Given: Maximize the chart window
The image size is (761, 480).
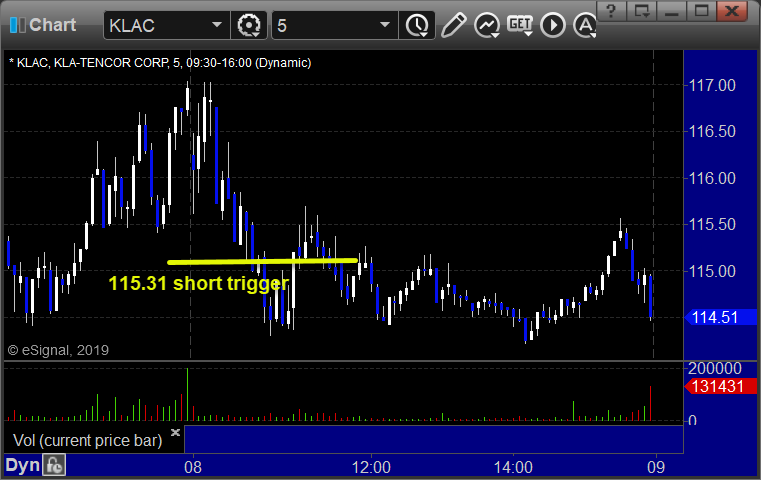Looking at the screenshot, I should tap(701, 11).
